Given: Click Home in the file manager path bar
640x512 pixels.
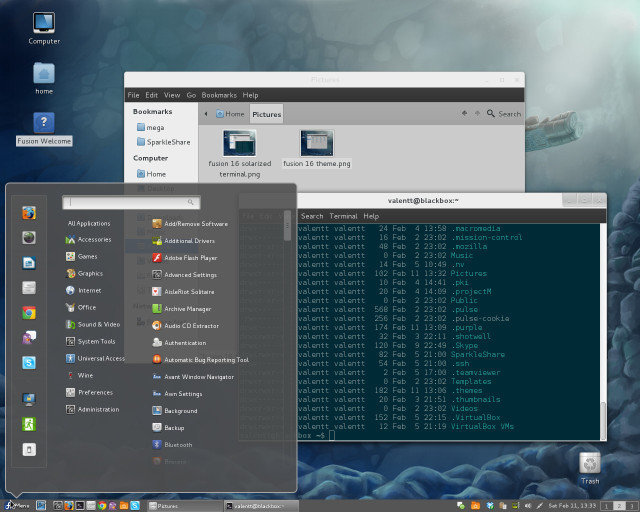Looking at the screenshot, I should click(x=230, y=114).
